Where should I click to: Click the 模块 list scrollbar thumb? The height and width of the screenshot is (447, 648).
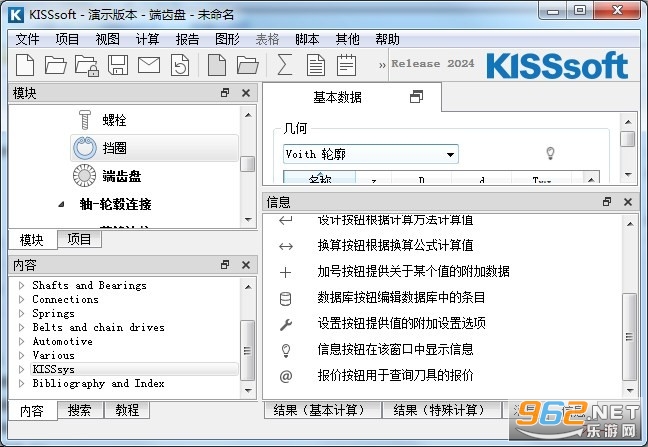(x=248, y=164)
